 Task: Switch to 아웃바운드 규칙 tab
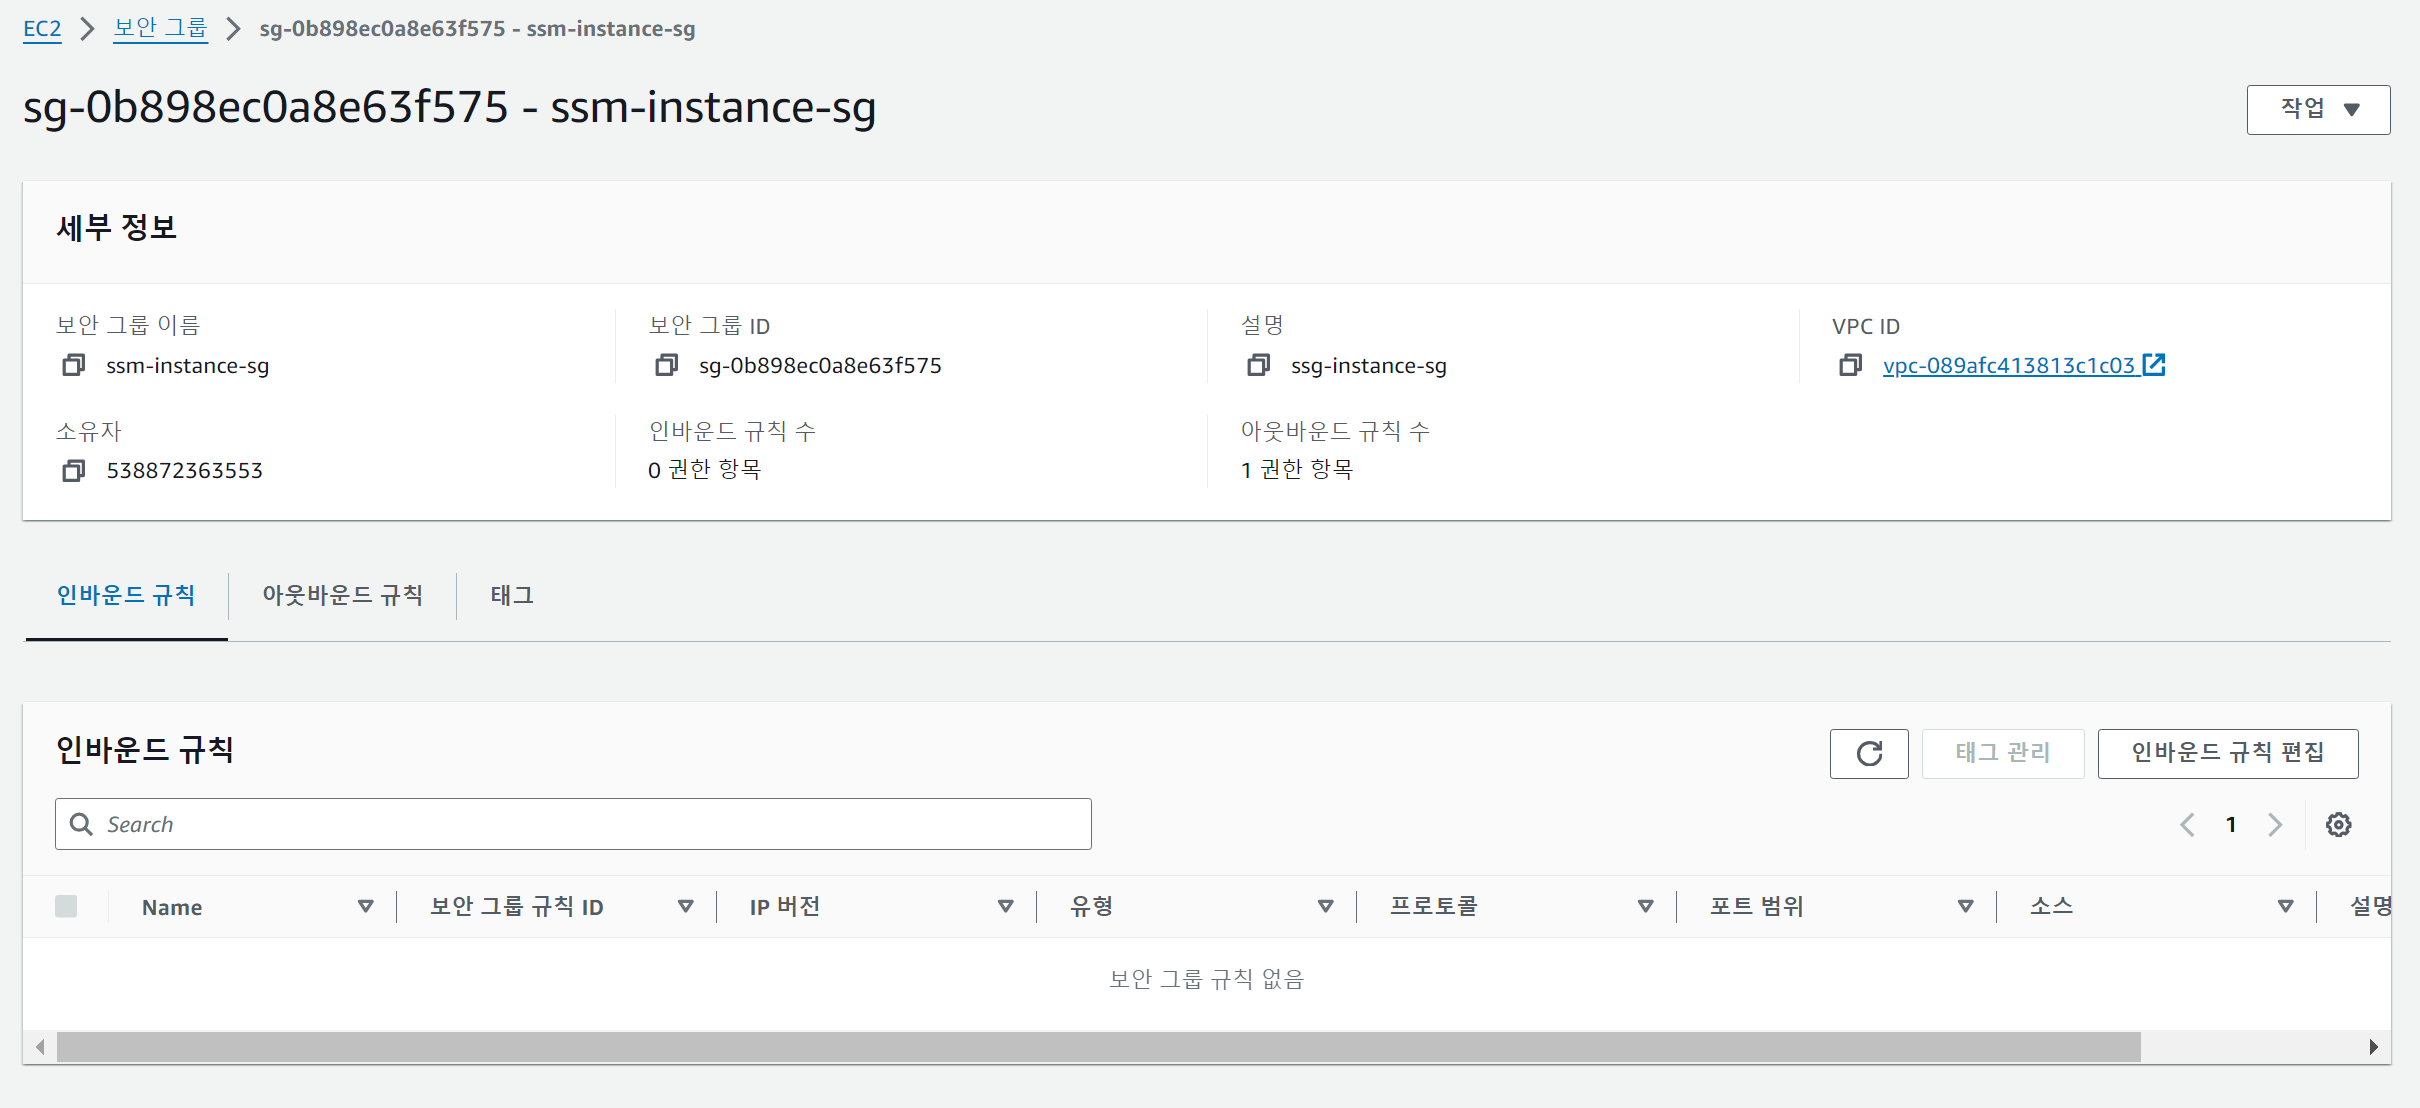342,596
